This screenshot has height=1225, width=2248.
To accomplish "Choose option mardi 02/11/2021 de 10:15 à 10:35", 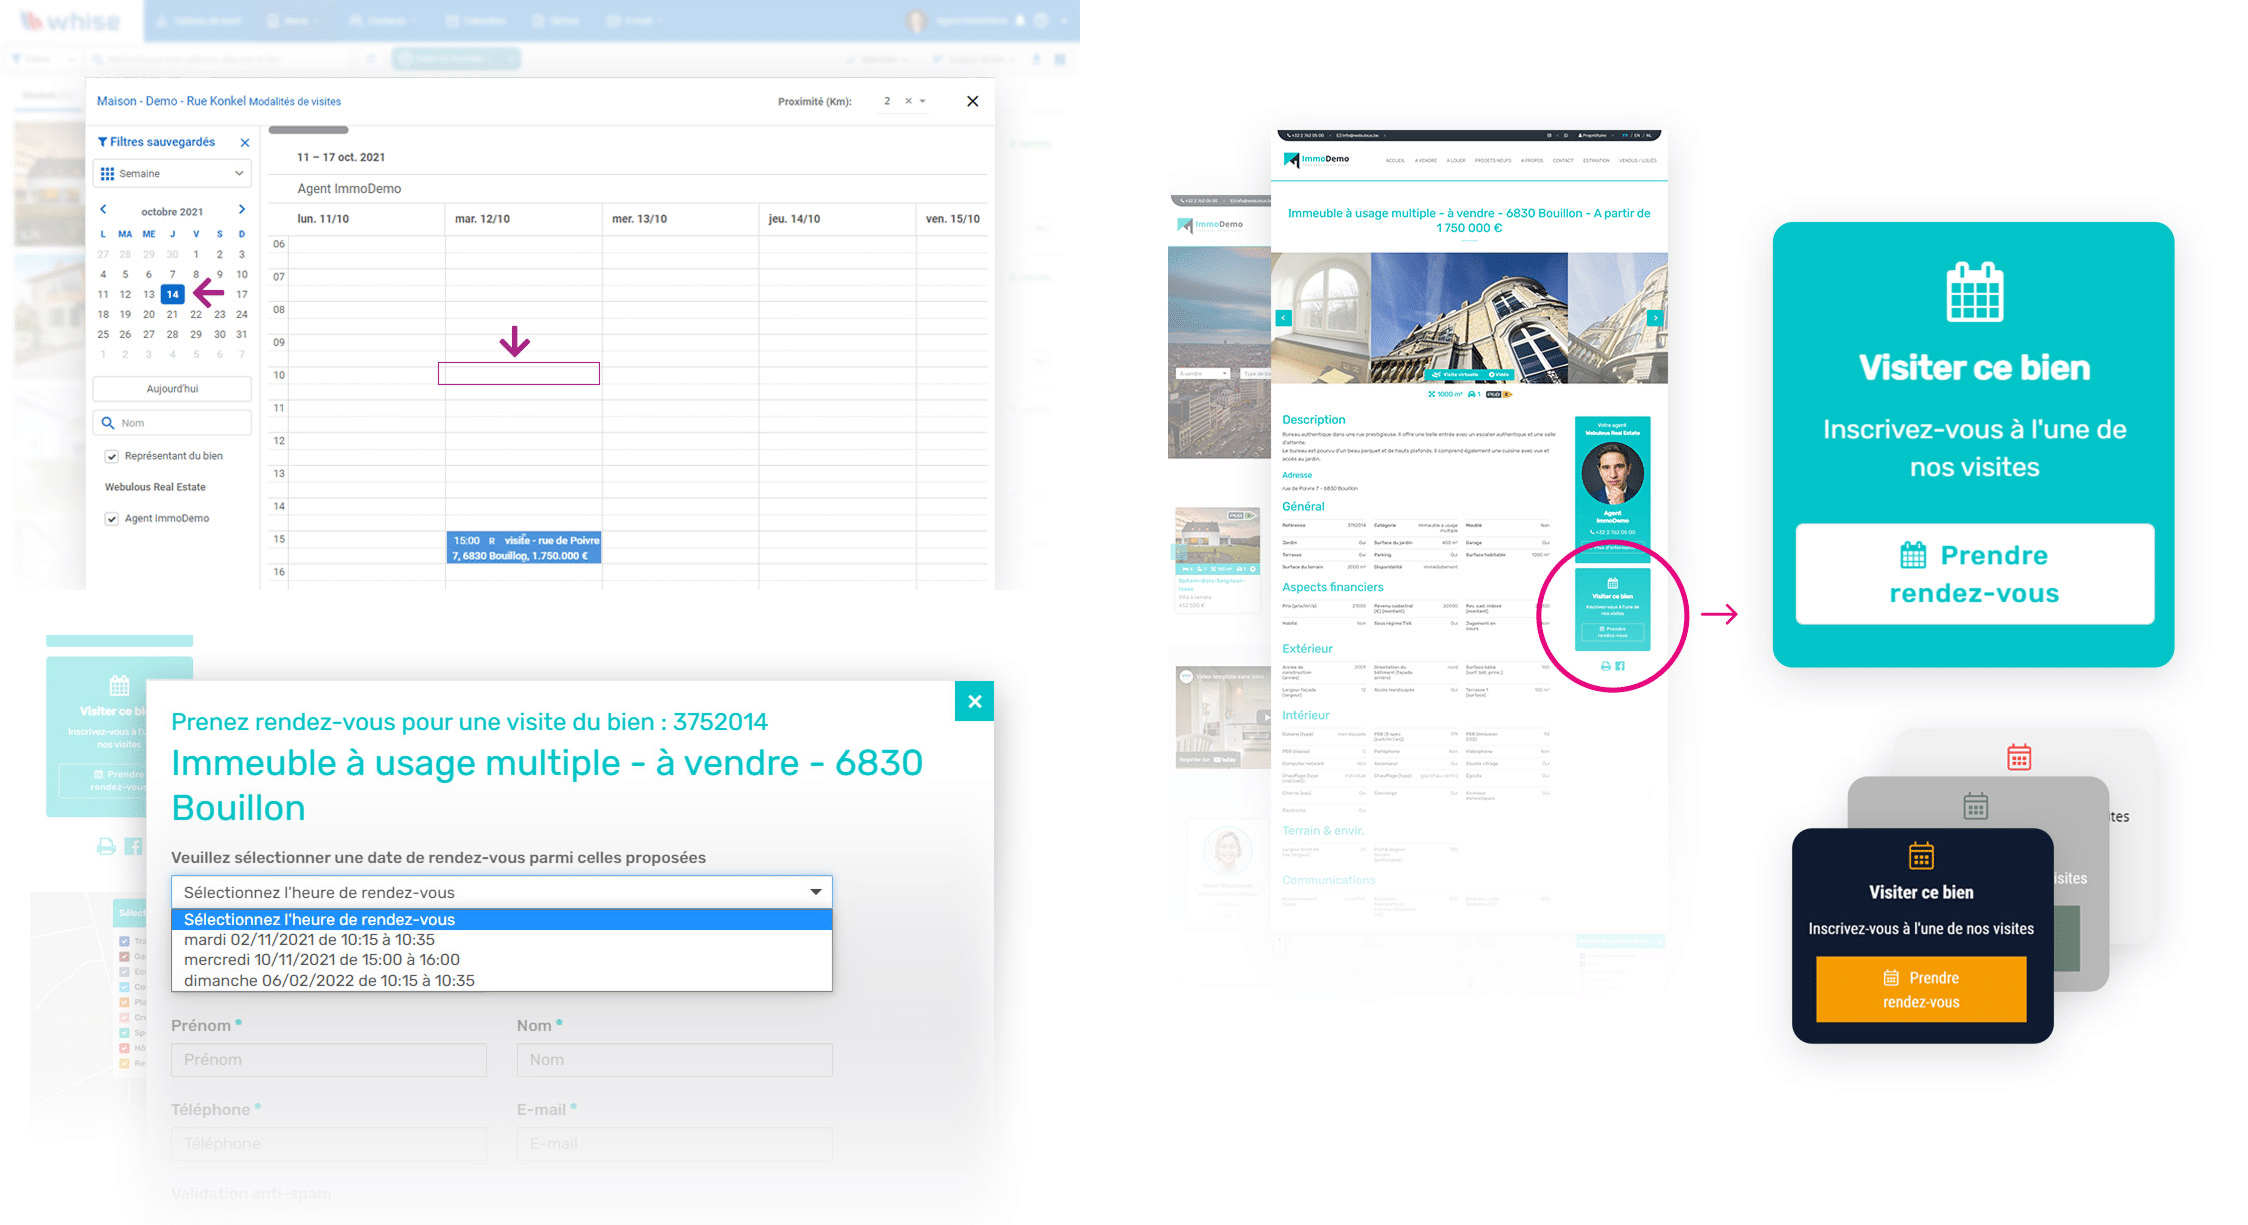I will pos(309,940).
